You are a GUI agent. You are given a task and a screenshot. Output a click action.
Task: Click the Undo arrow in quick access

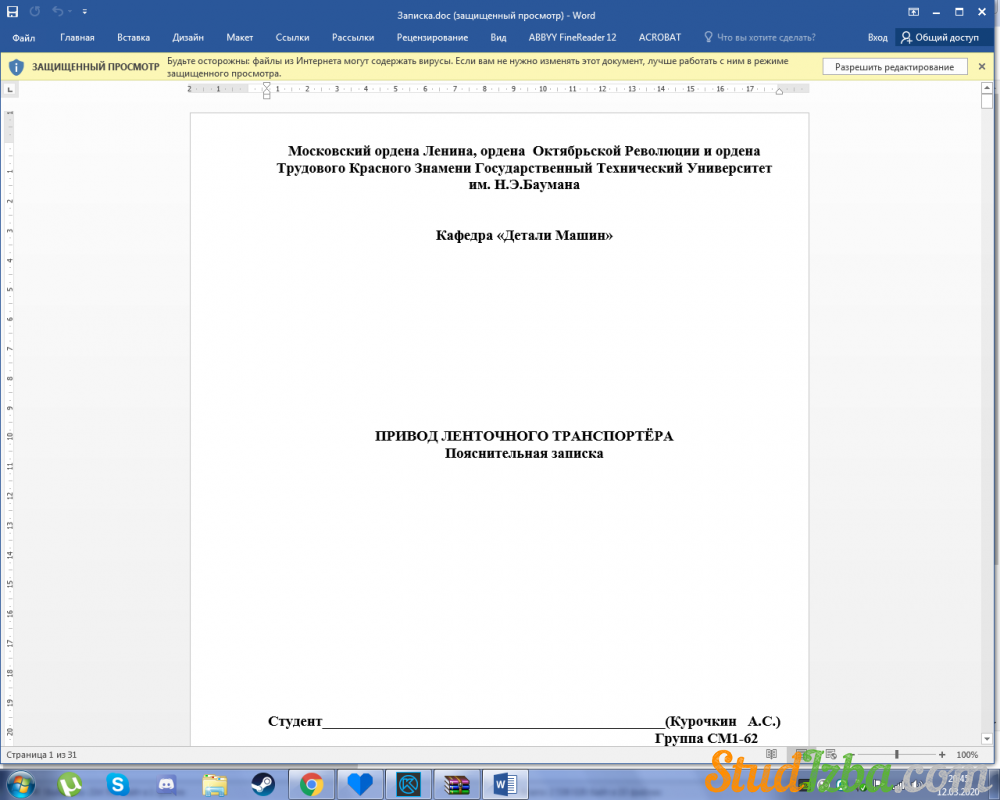(57, 11)
